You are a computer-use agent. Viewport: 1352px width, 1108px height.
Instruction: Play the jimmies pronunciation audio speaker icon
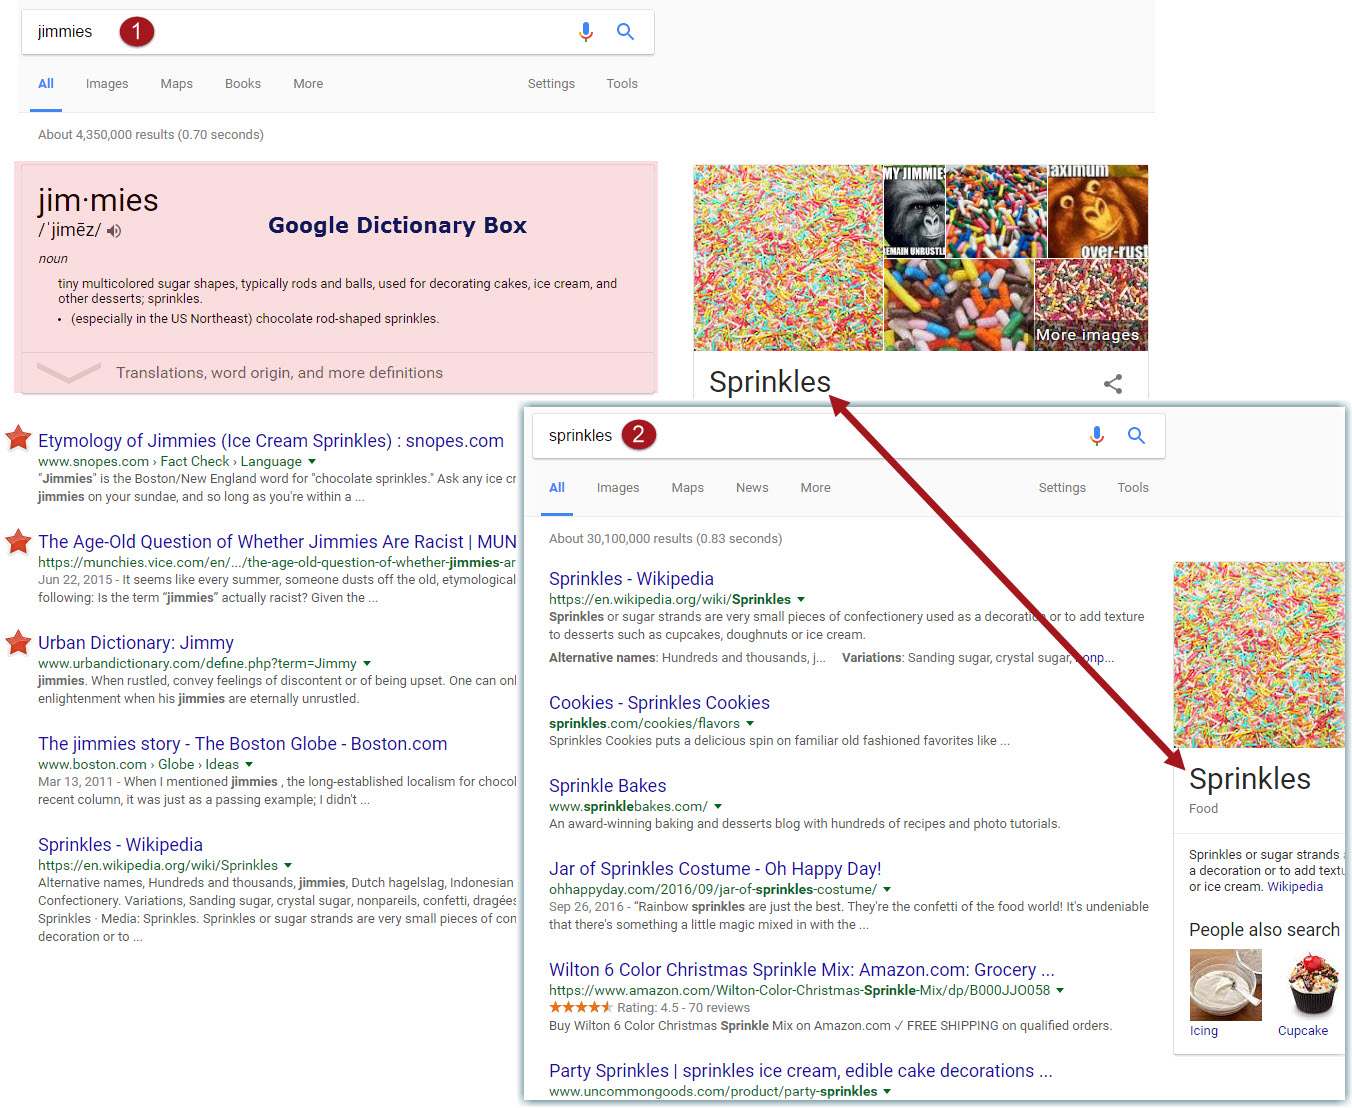pyautogui.click(x=115, y=231)
